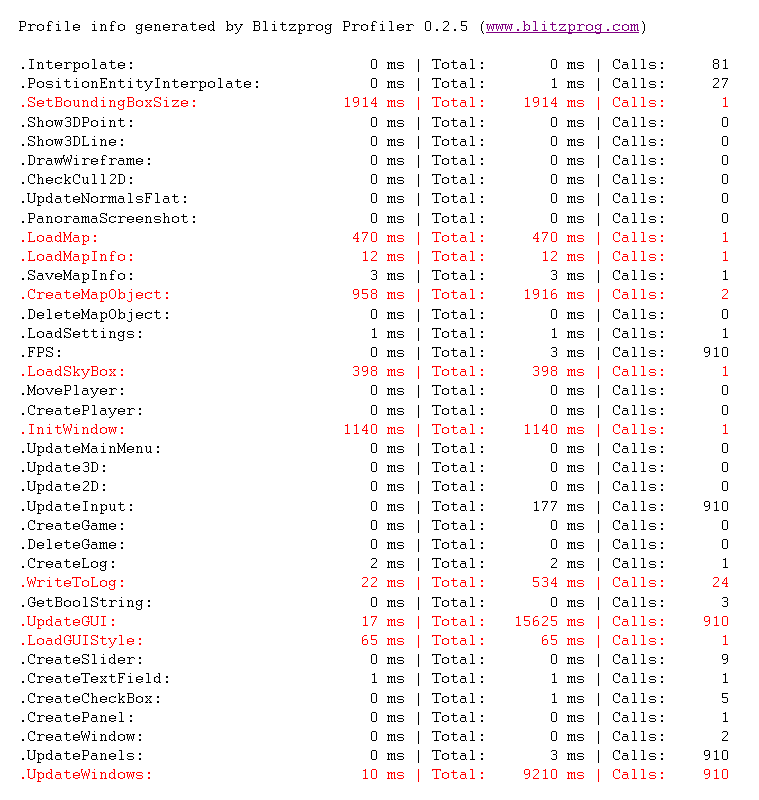Click the red '.LoadSkyBox:' label
Screen dimensions: 759x800
pyautogui.click(x=72, y=371)
